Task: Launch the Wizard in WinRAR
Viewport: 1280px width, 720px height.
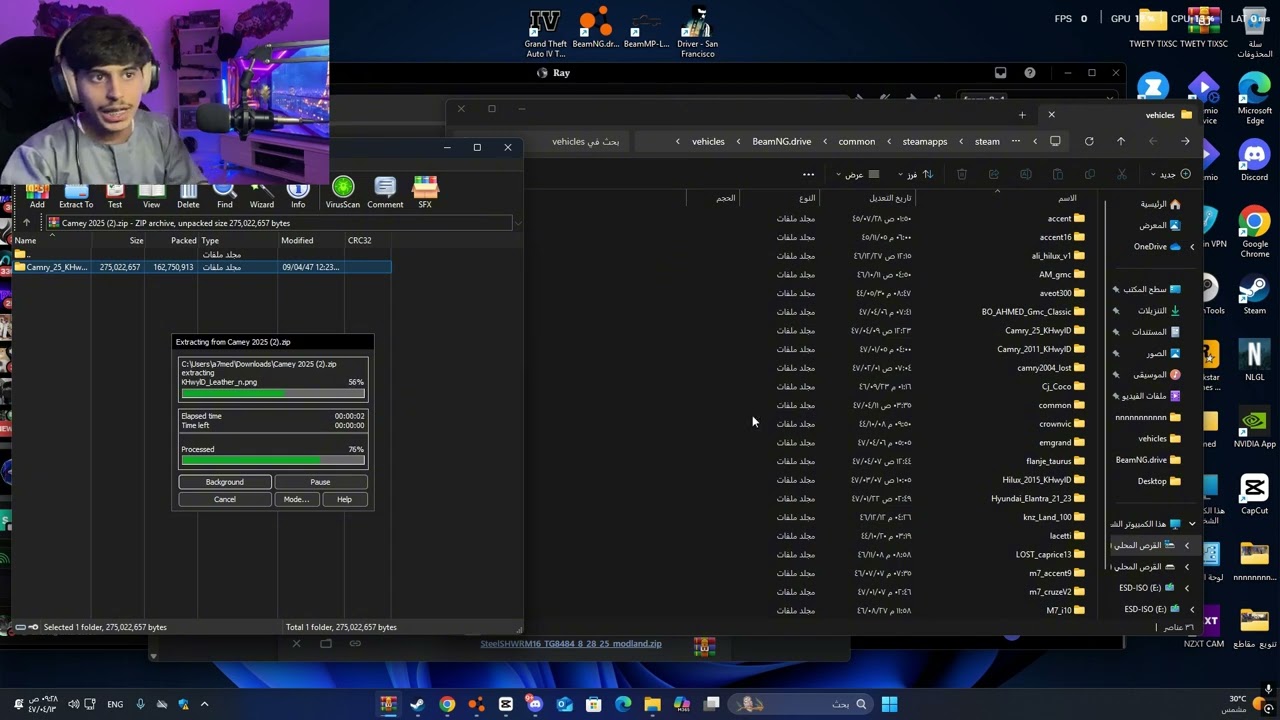Action: pyautogui.click(x=262, y=195)
